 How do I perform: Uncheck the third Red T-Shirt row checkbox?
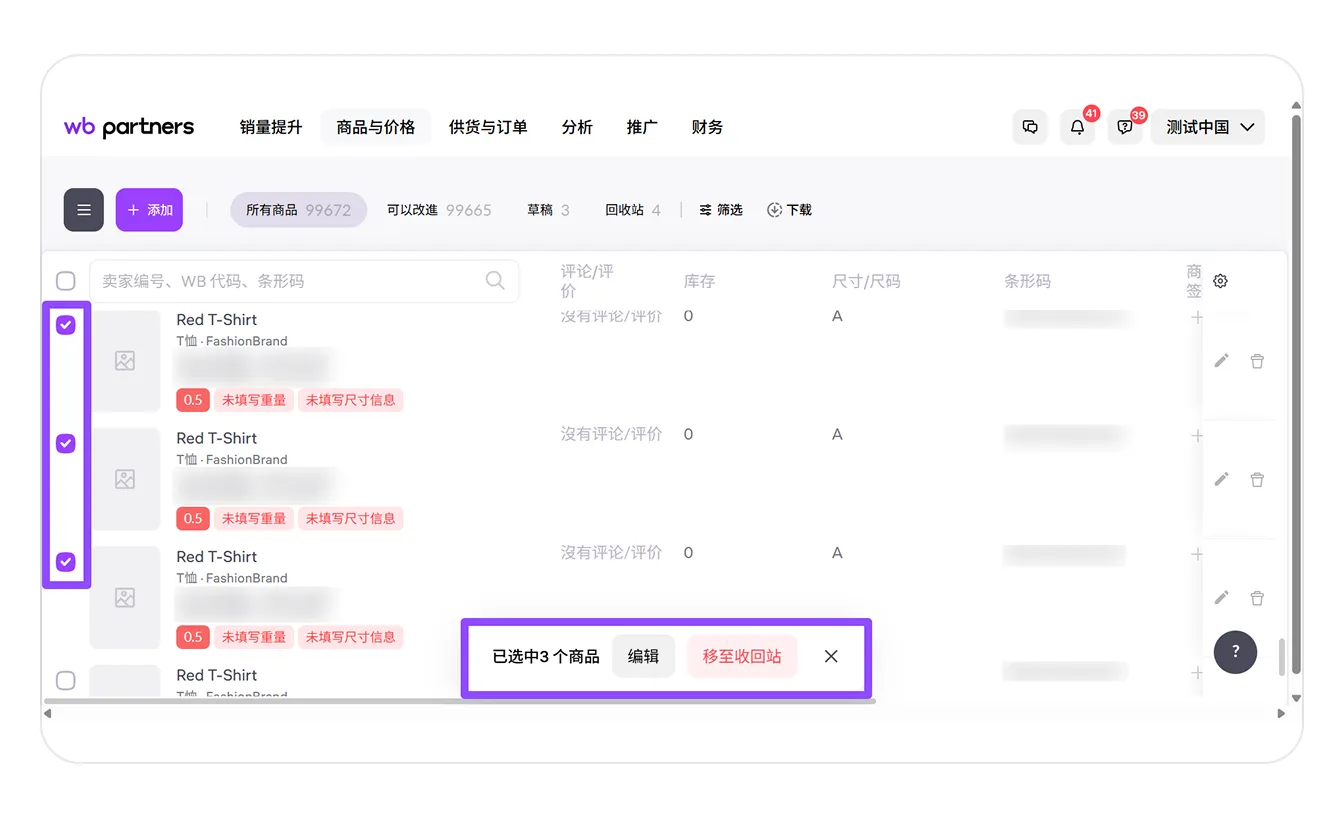point(66,562)
